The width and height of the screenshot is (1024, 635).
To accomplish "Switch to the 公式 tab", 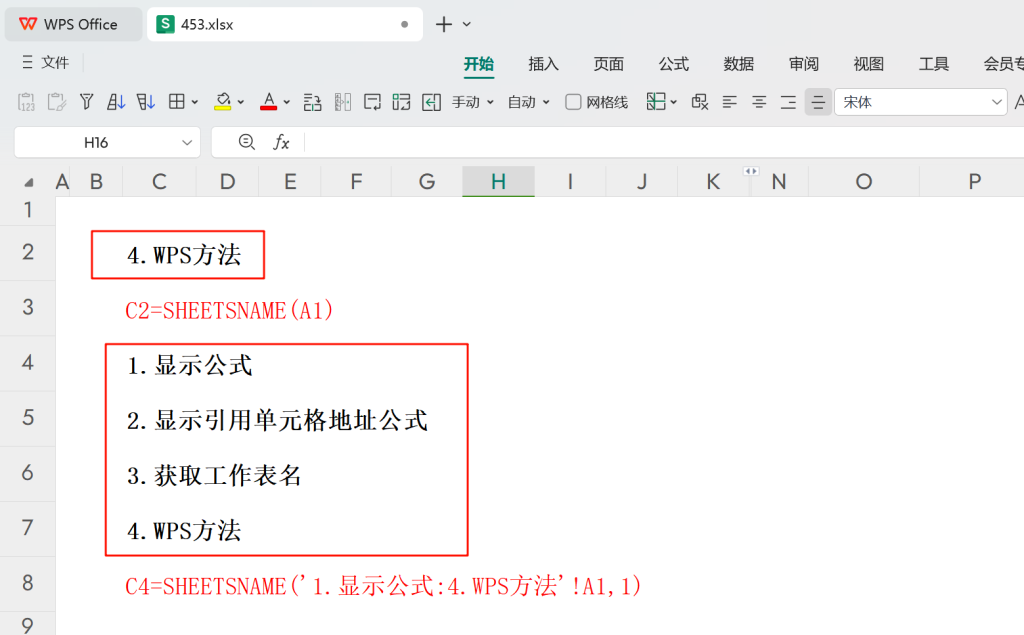I will click(673, 64).
